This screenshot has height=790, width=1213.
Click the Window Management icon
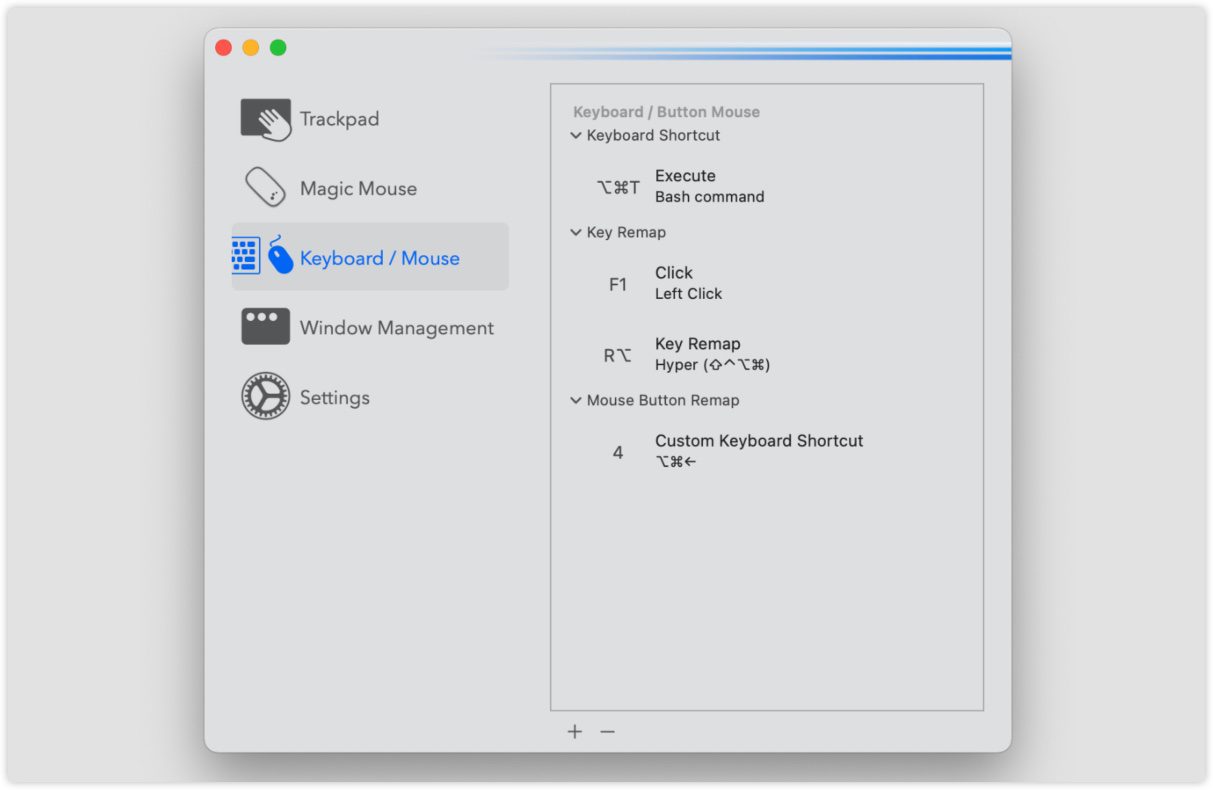265,327
